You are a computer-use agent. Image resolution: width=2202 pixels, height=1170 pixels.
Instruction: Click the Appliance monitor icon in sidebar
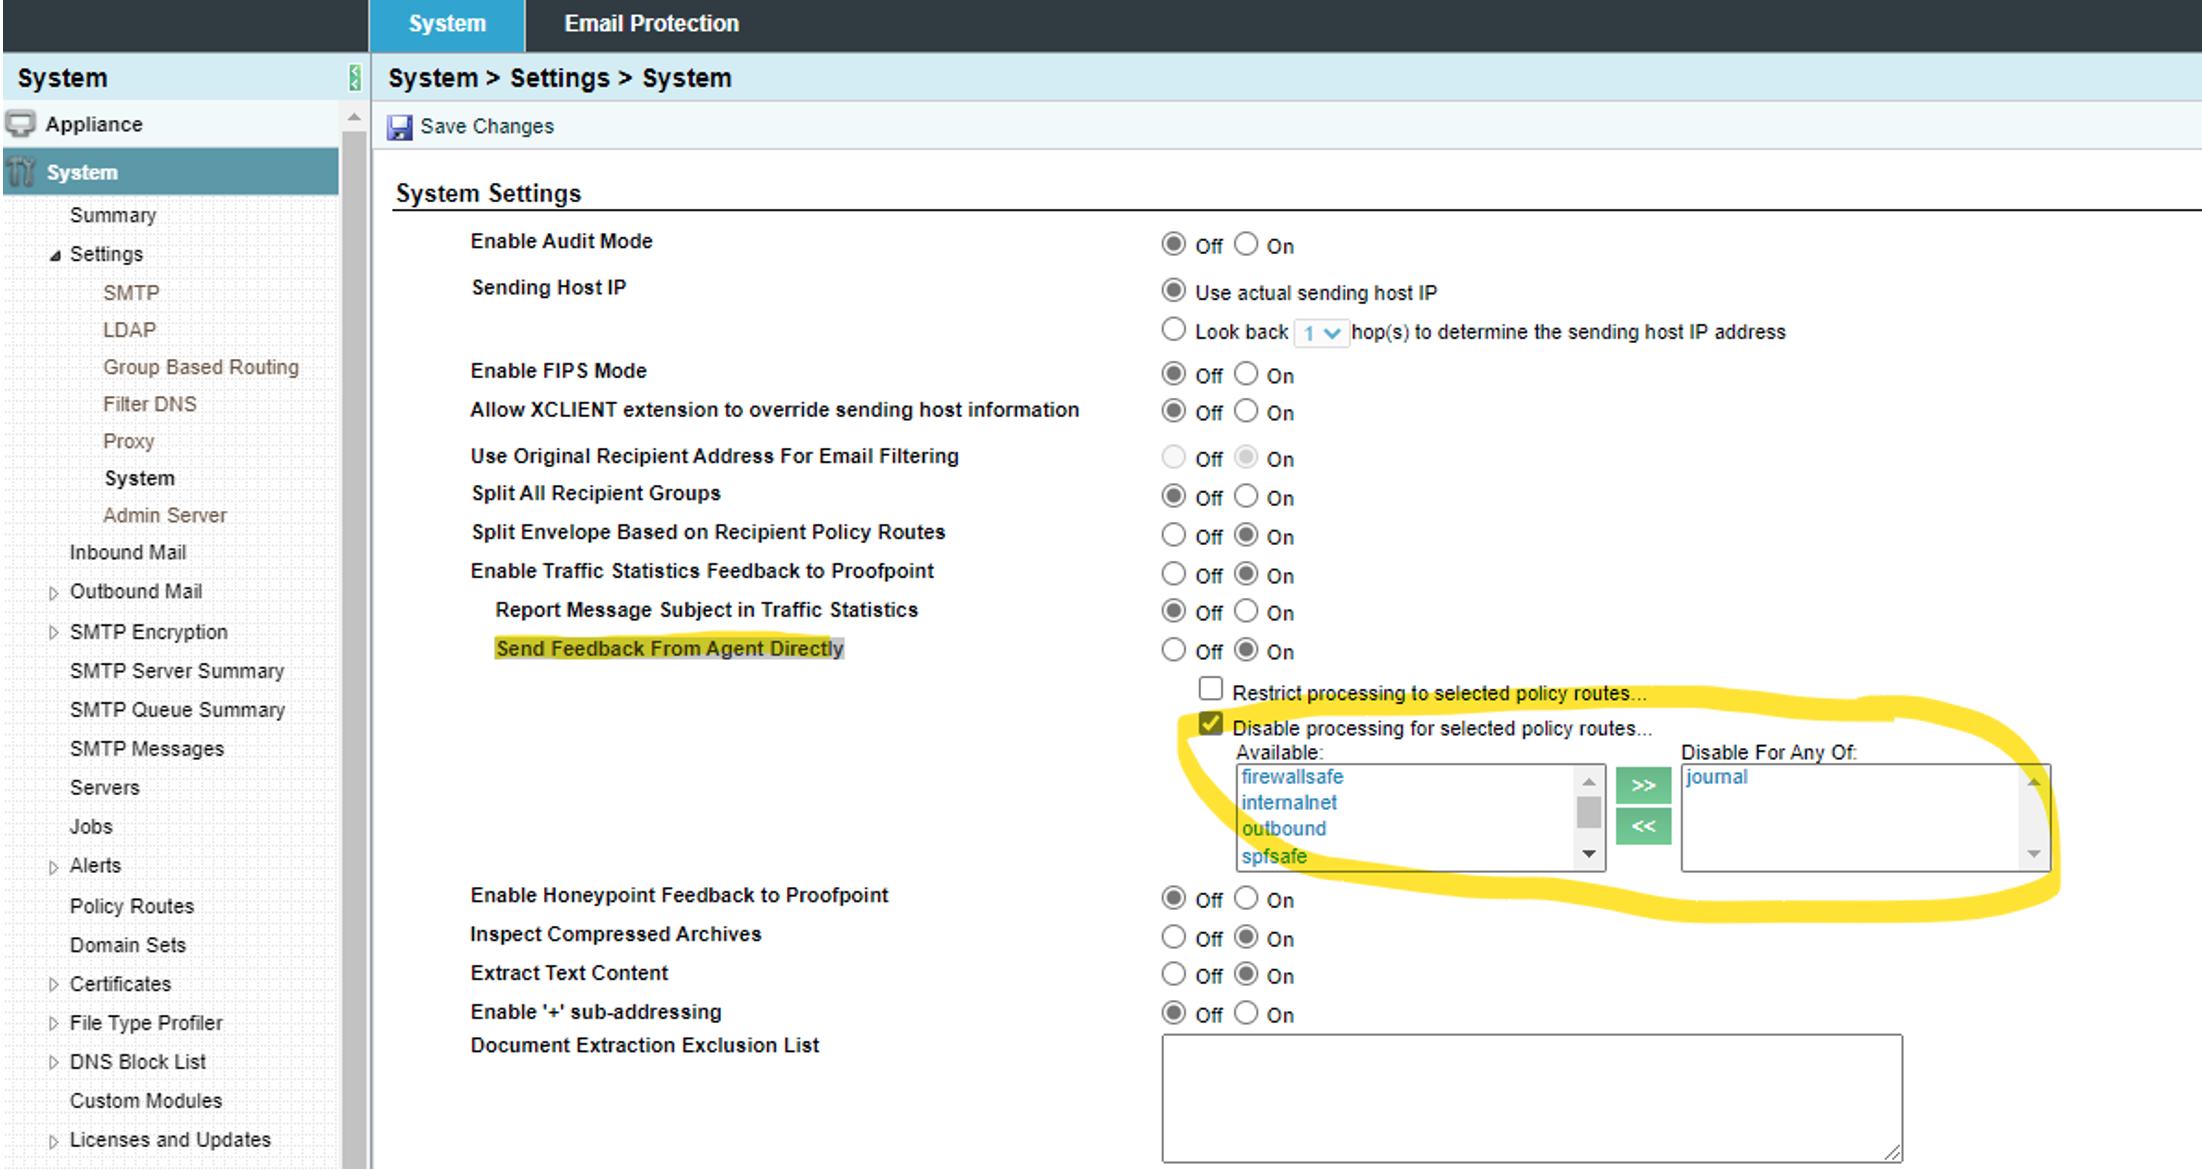point(21,124)
